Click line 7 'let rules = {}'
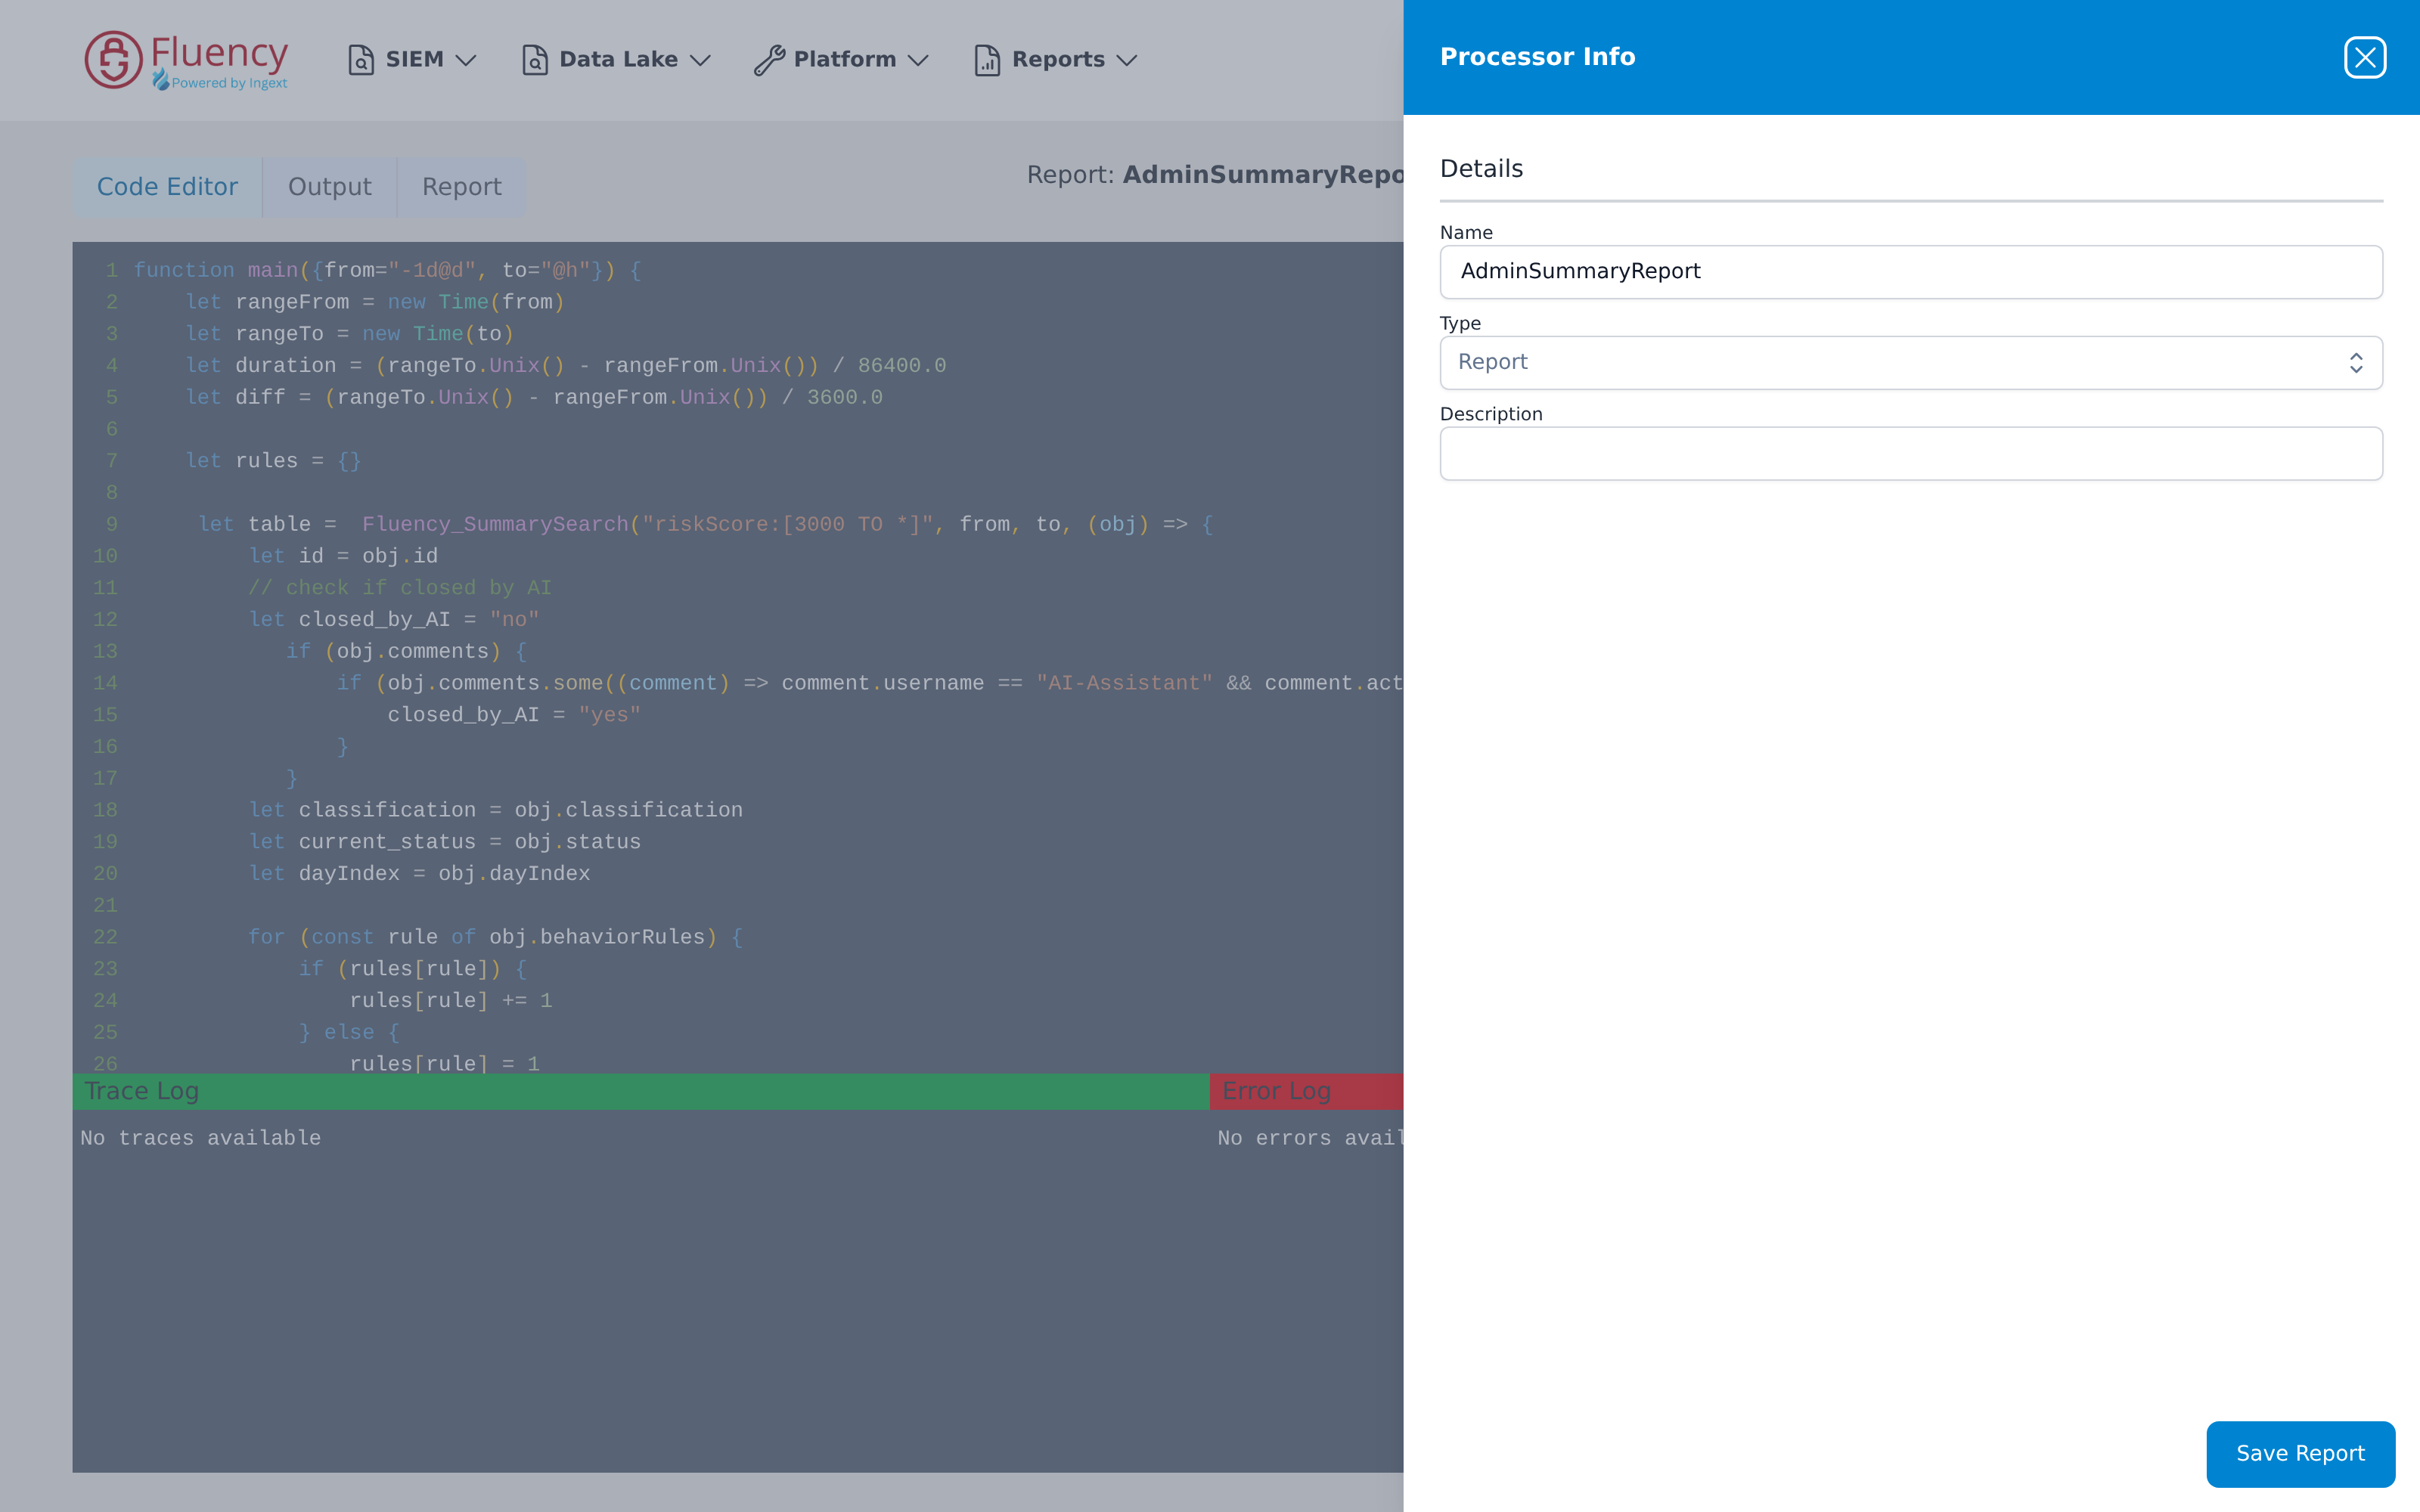The width and height of the screenshot is (2420, 1512). 273,461
